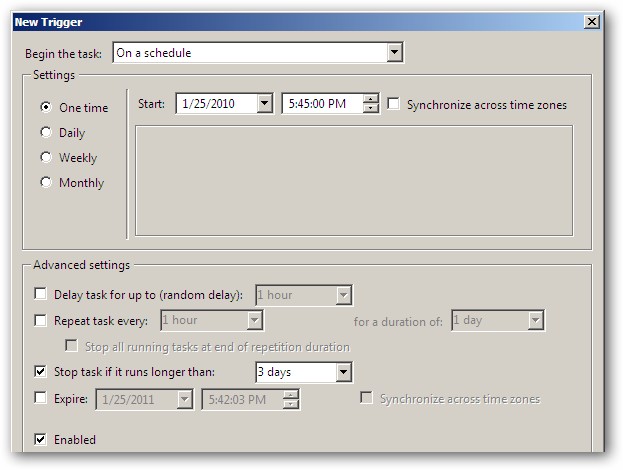The image size is (623, 470).
Task: Enable 'Repeat task every' checkbox
Action: 40,320
